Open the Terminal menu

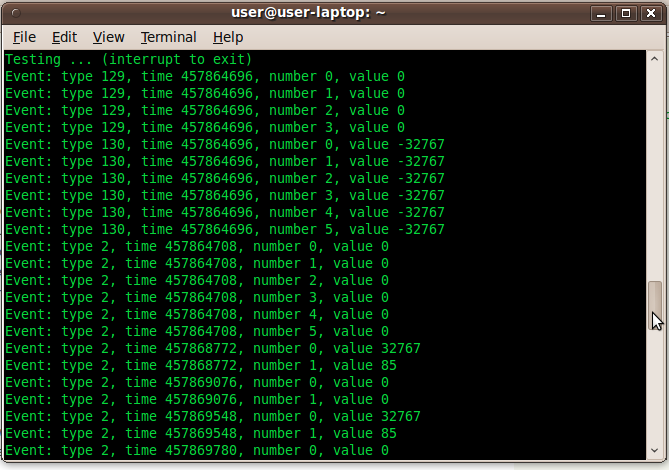click(x=169, y=38)
